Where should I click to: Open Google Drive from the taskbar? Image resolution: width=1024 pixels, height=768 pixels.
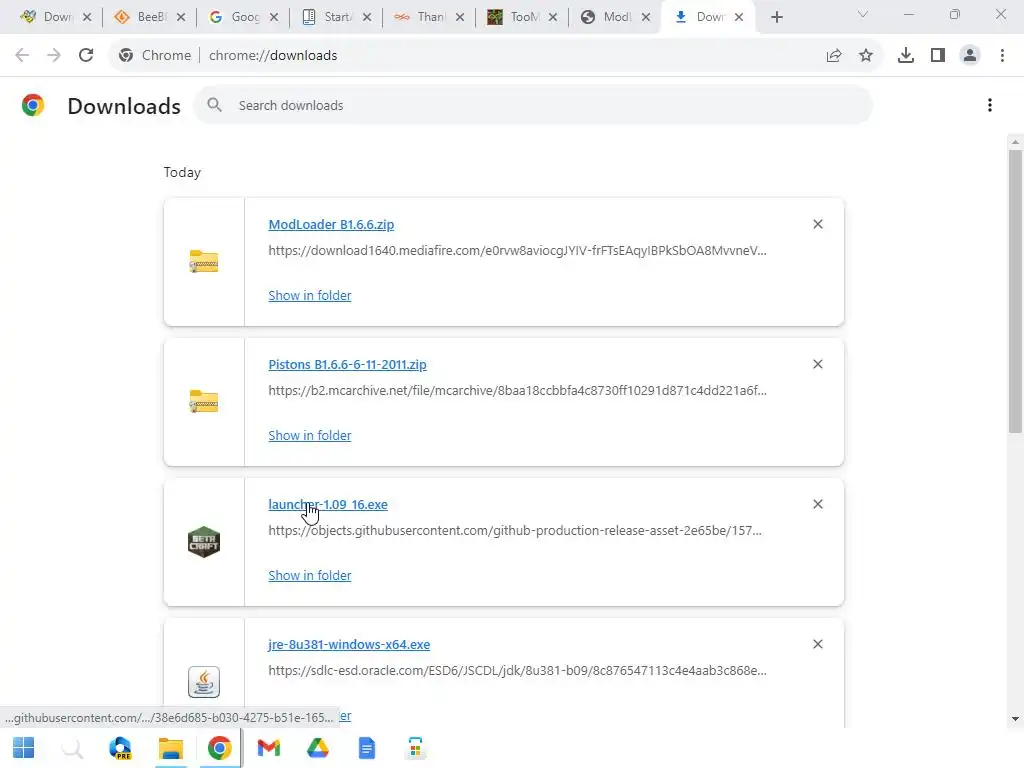(x=317, y=748)
